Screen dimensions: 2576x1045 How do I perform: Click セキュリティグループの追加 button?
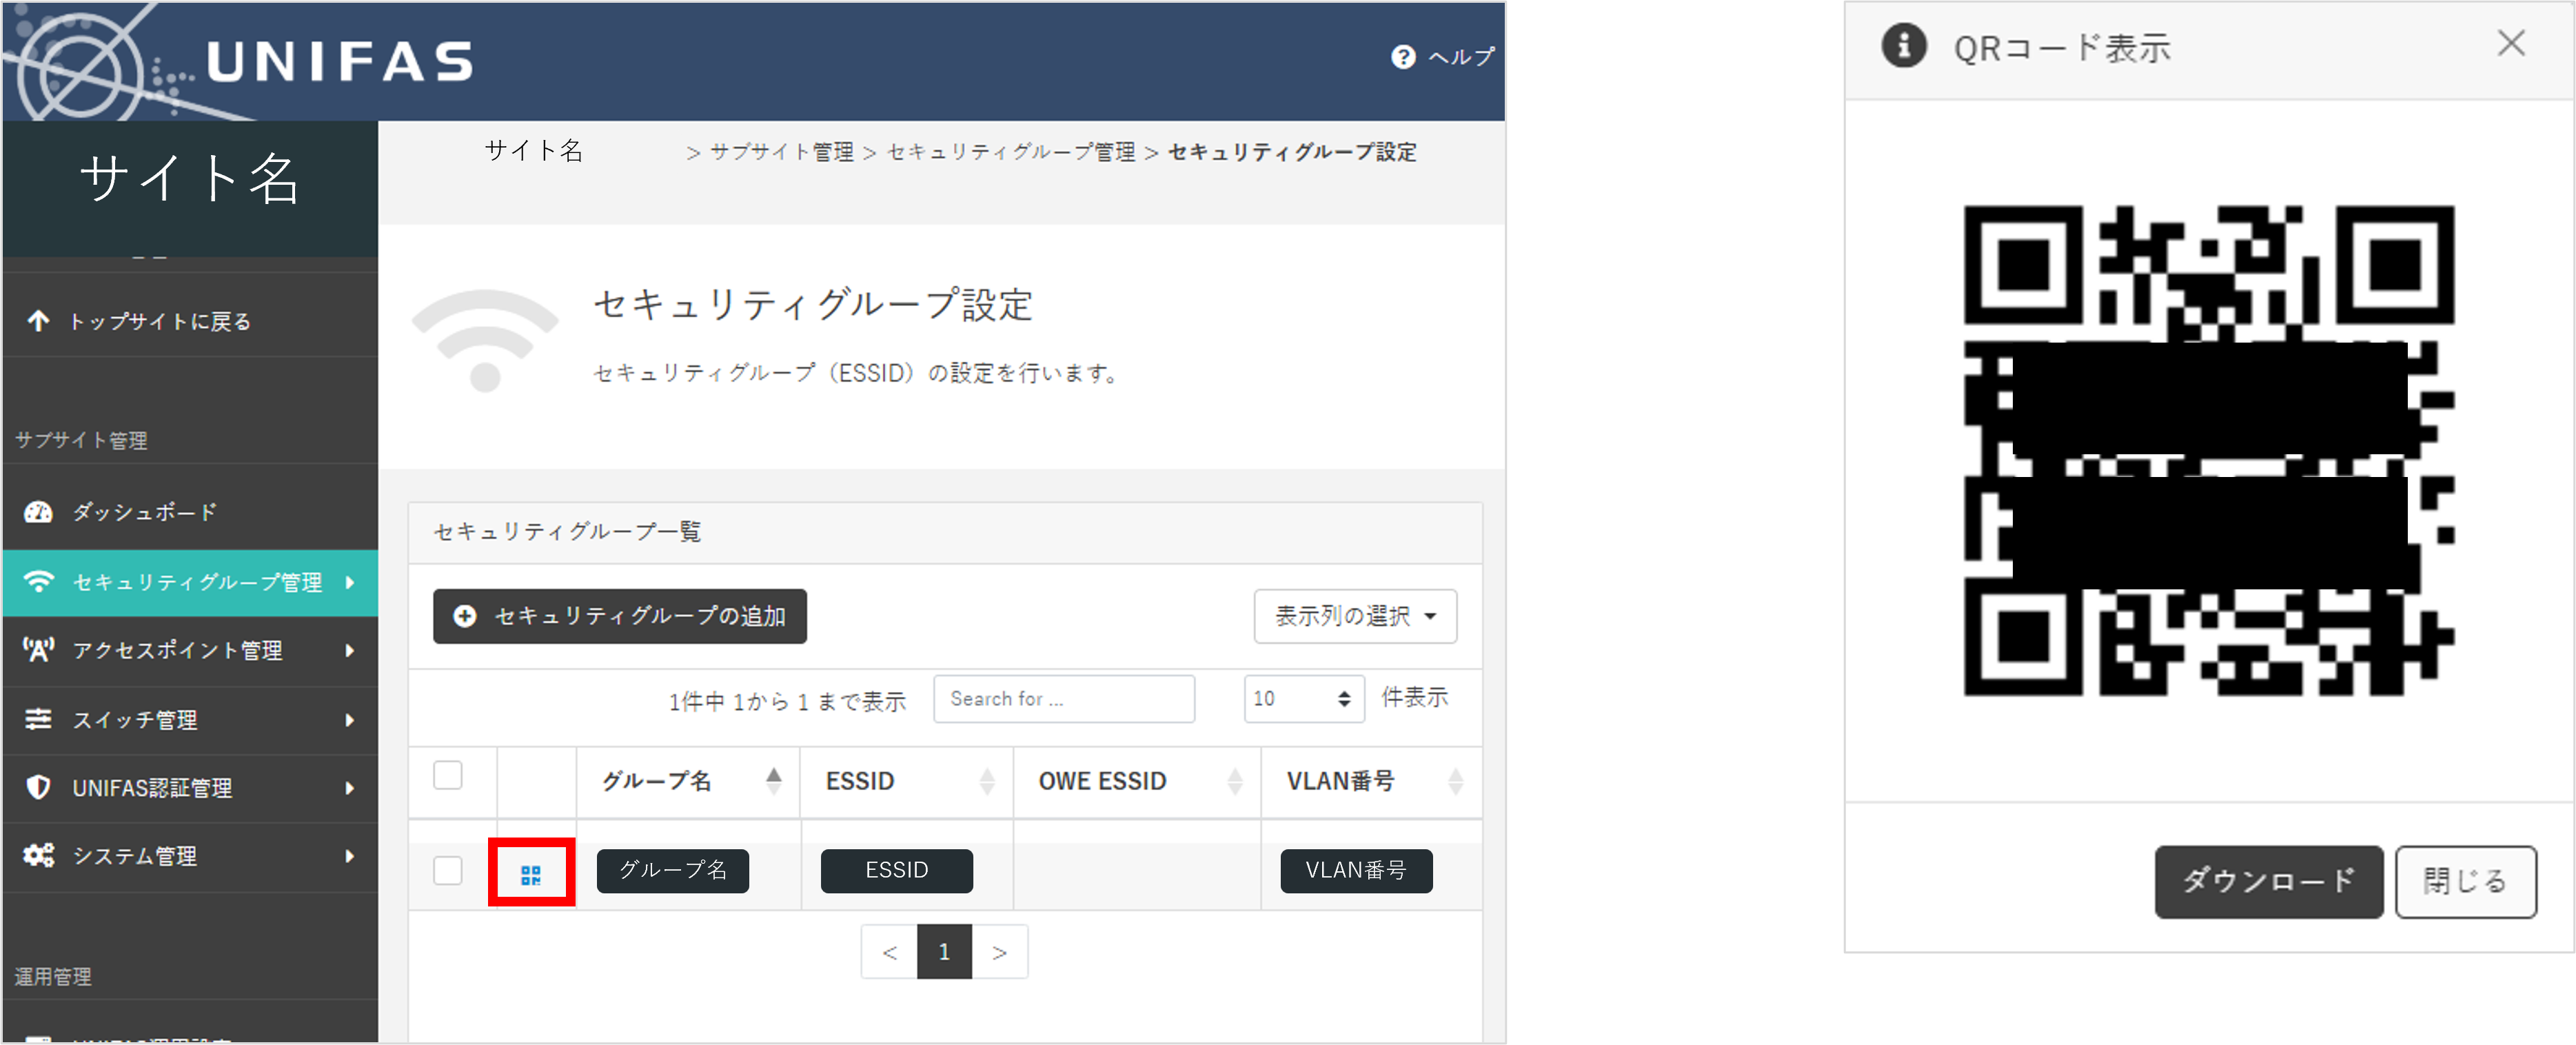coord(620,616)
